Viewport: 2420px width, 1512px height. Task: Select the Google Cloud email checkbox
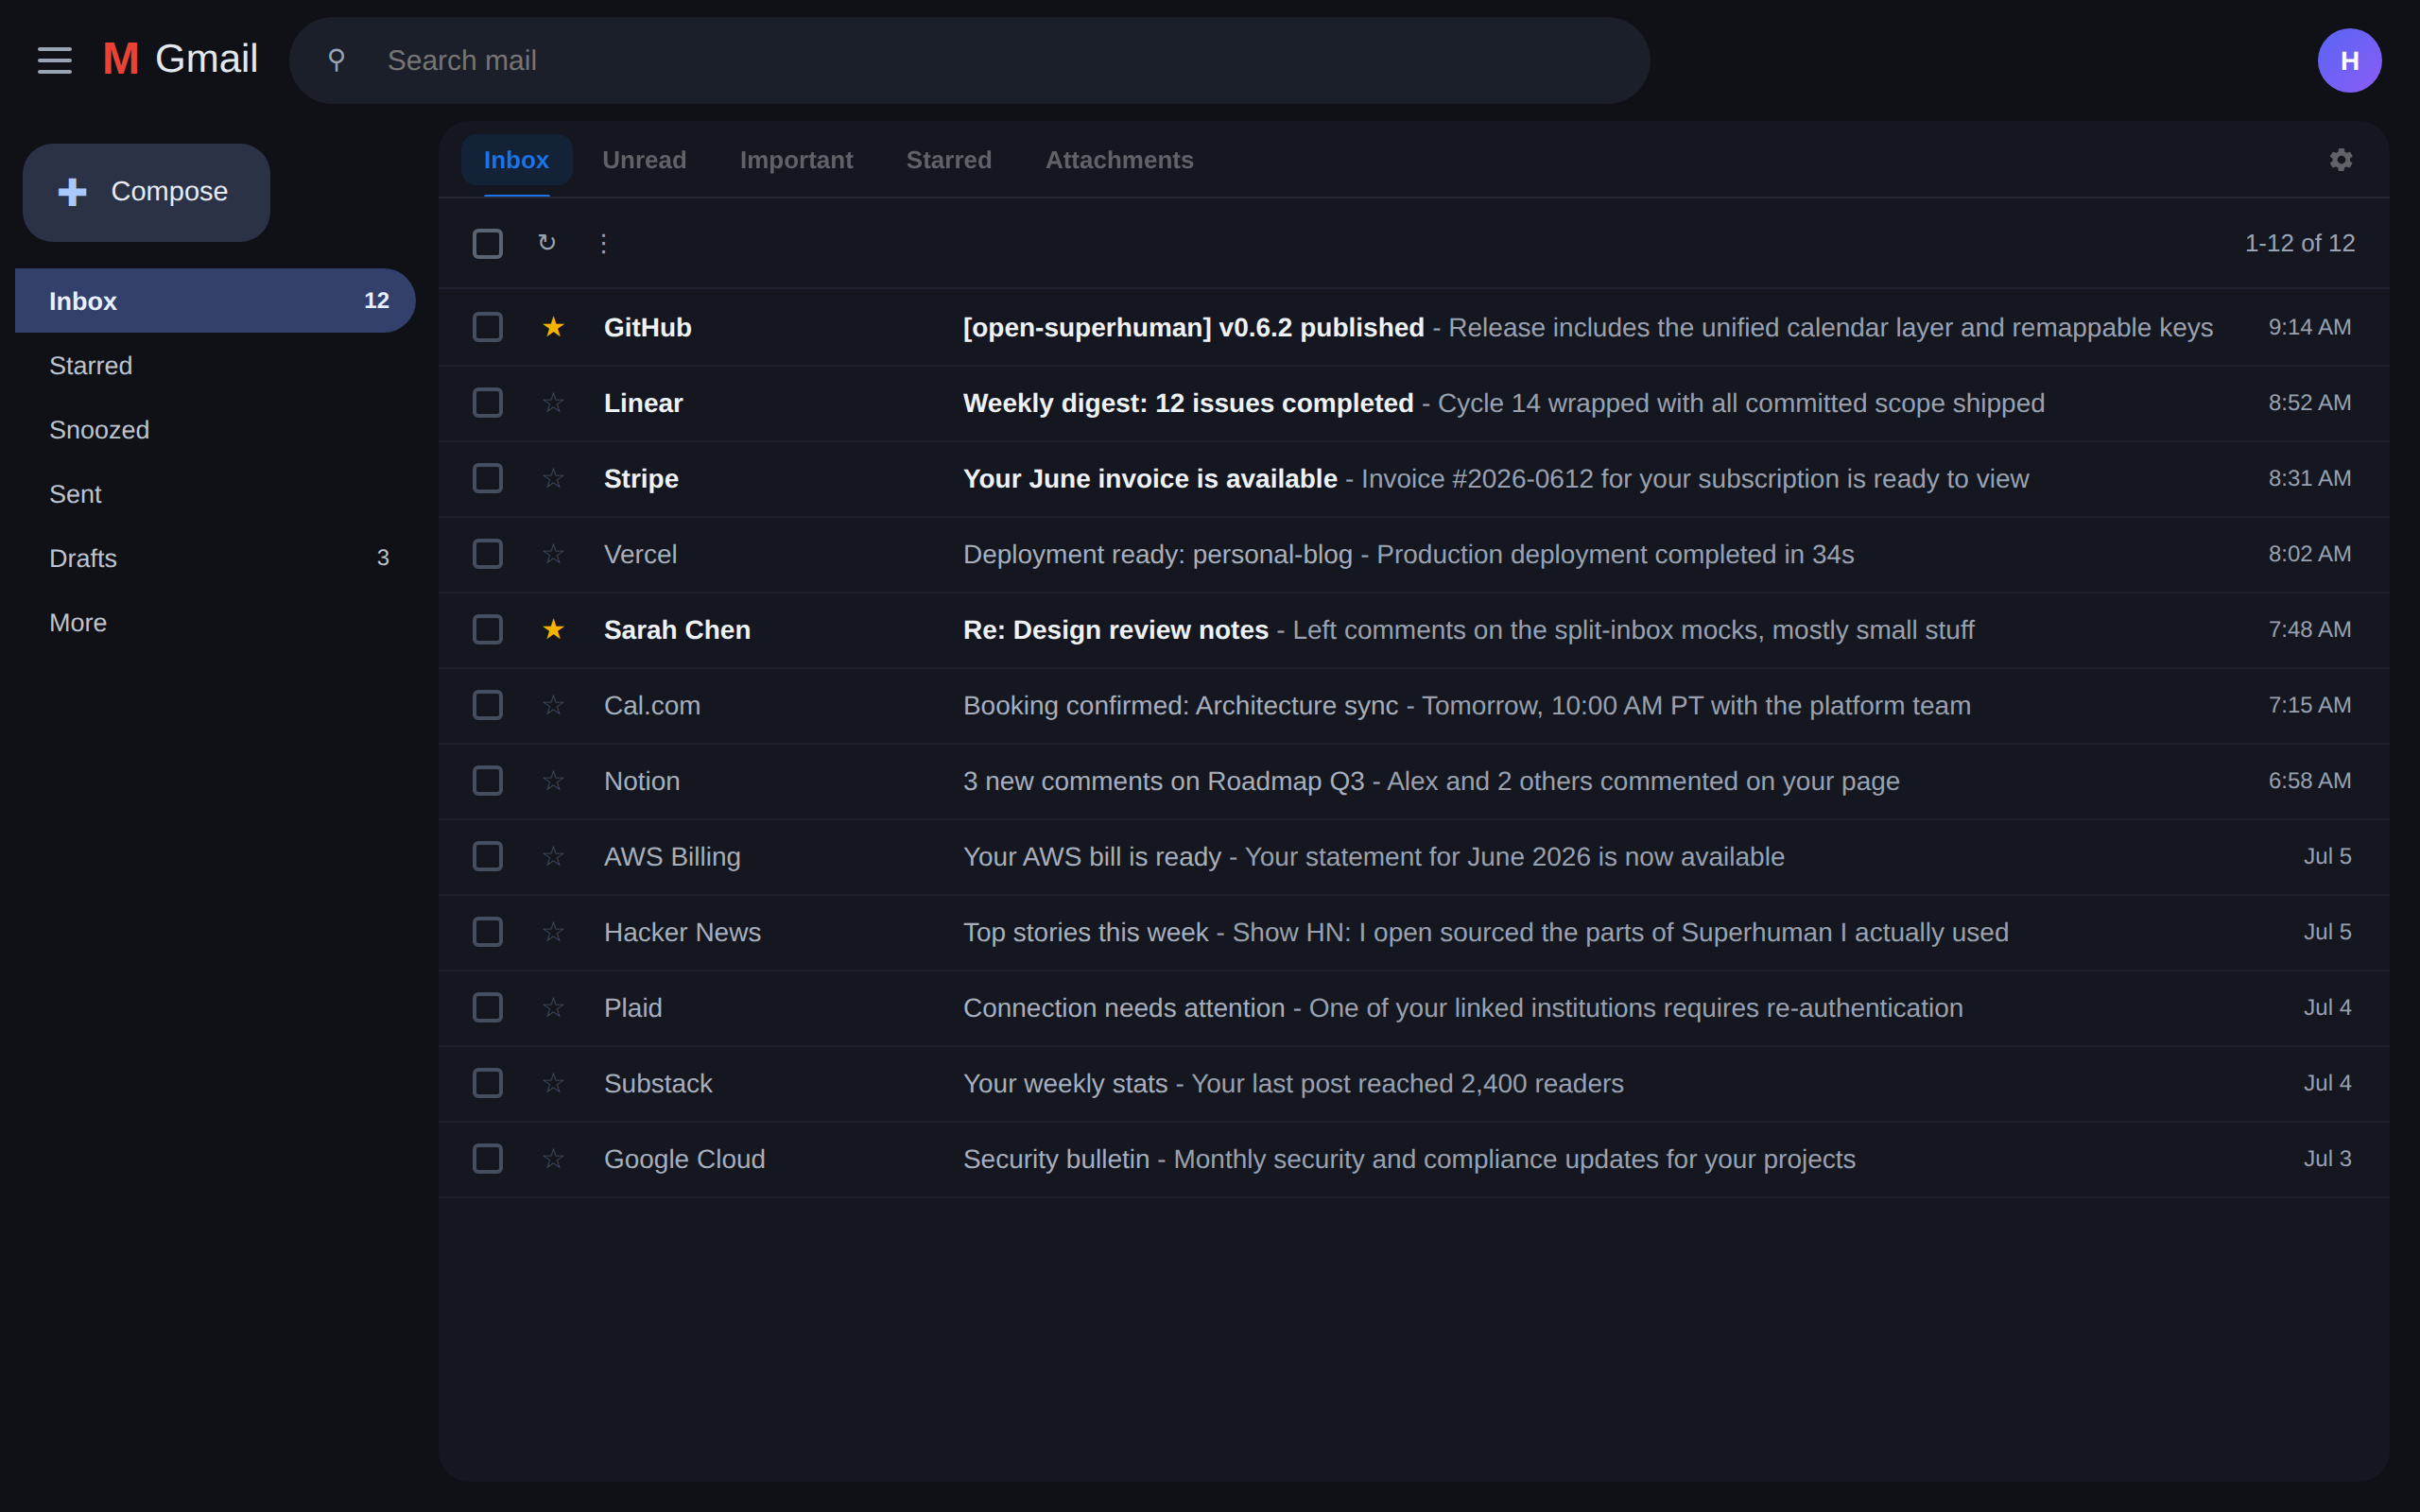pyautogui.click(x=487, y=1159)
